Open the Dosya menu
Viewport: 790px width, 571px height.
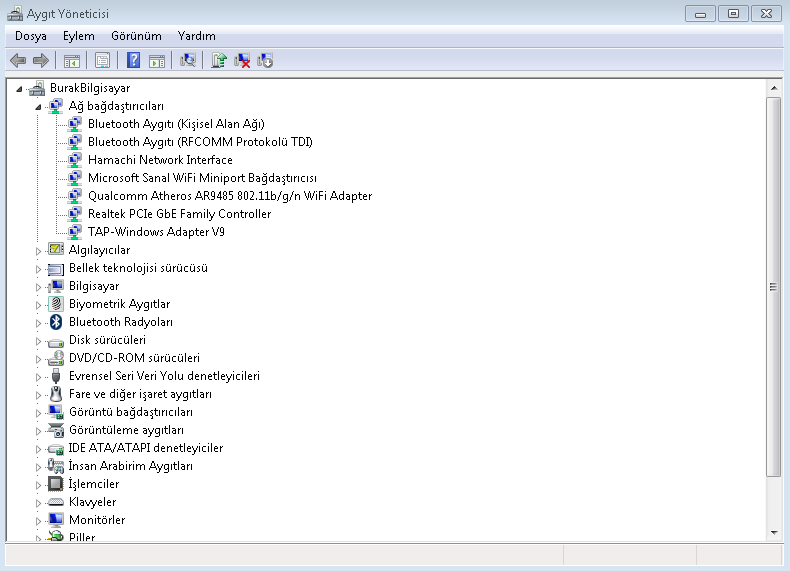31,36
